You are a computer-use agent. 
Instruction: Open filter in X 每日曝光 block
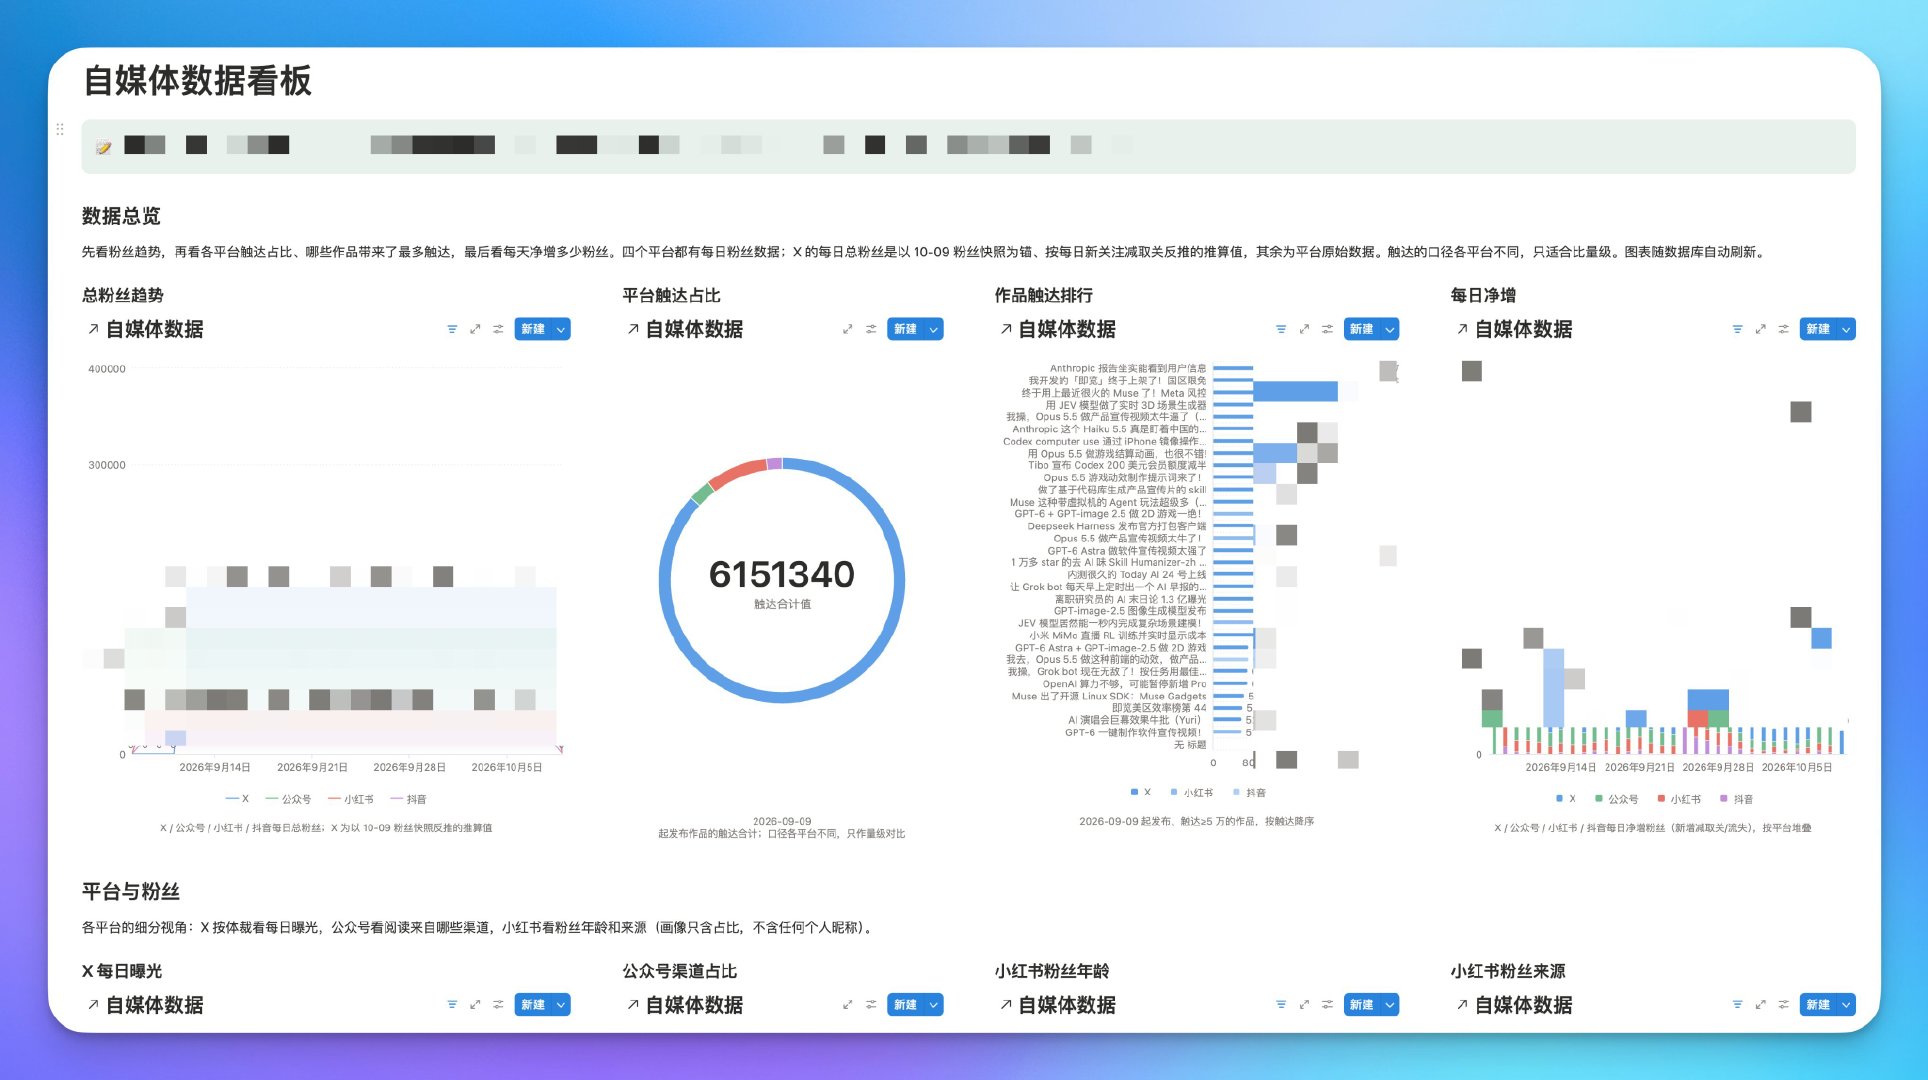[x=452, y=1005]
